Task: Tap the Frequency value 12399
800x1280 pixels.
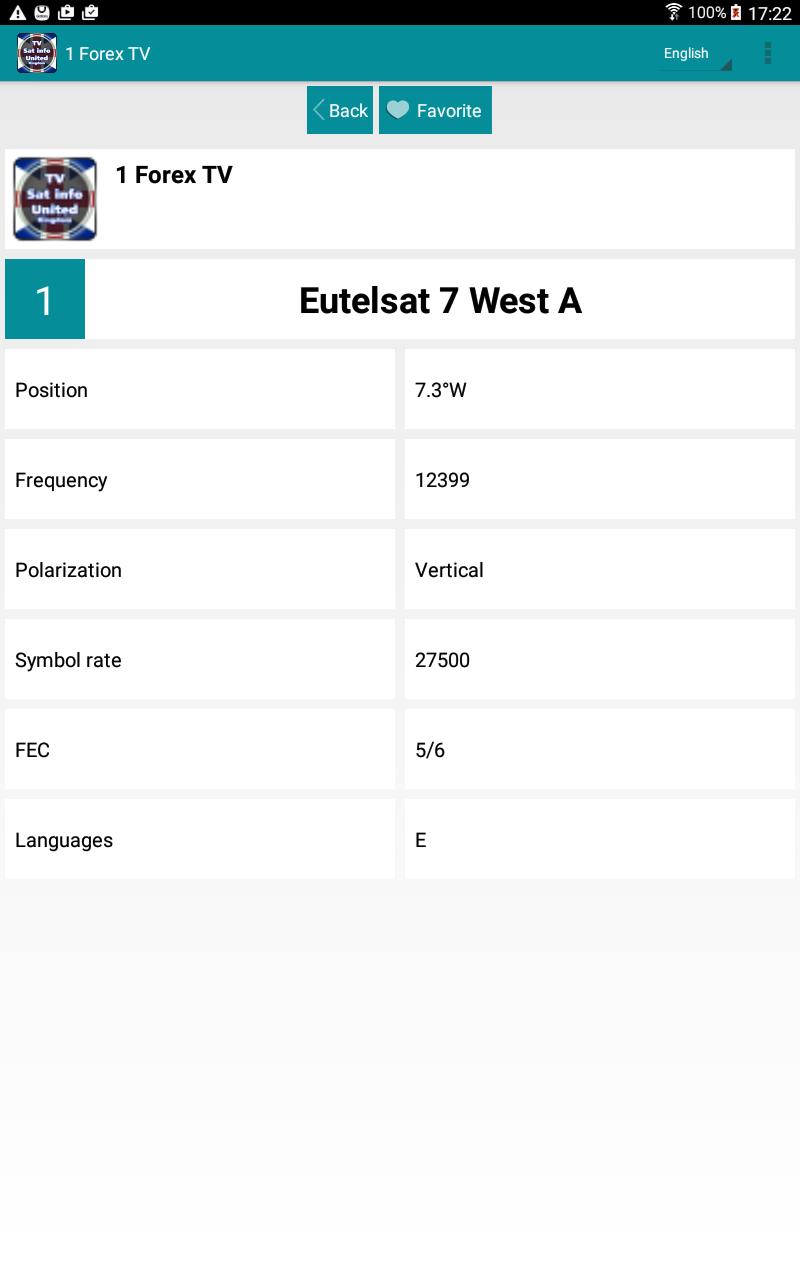Action: click(442, 480)
